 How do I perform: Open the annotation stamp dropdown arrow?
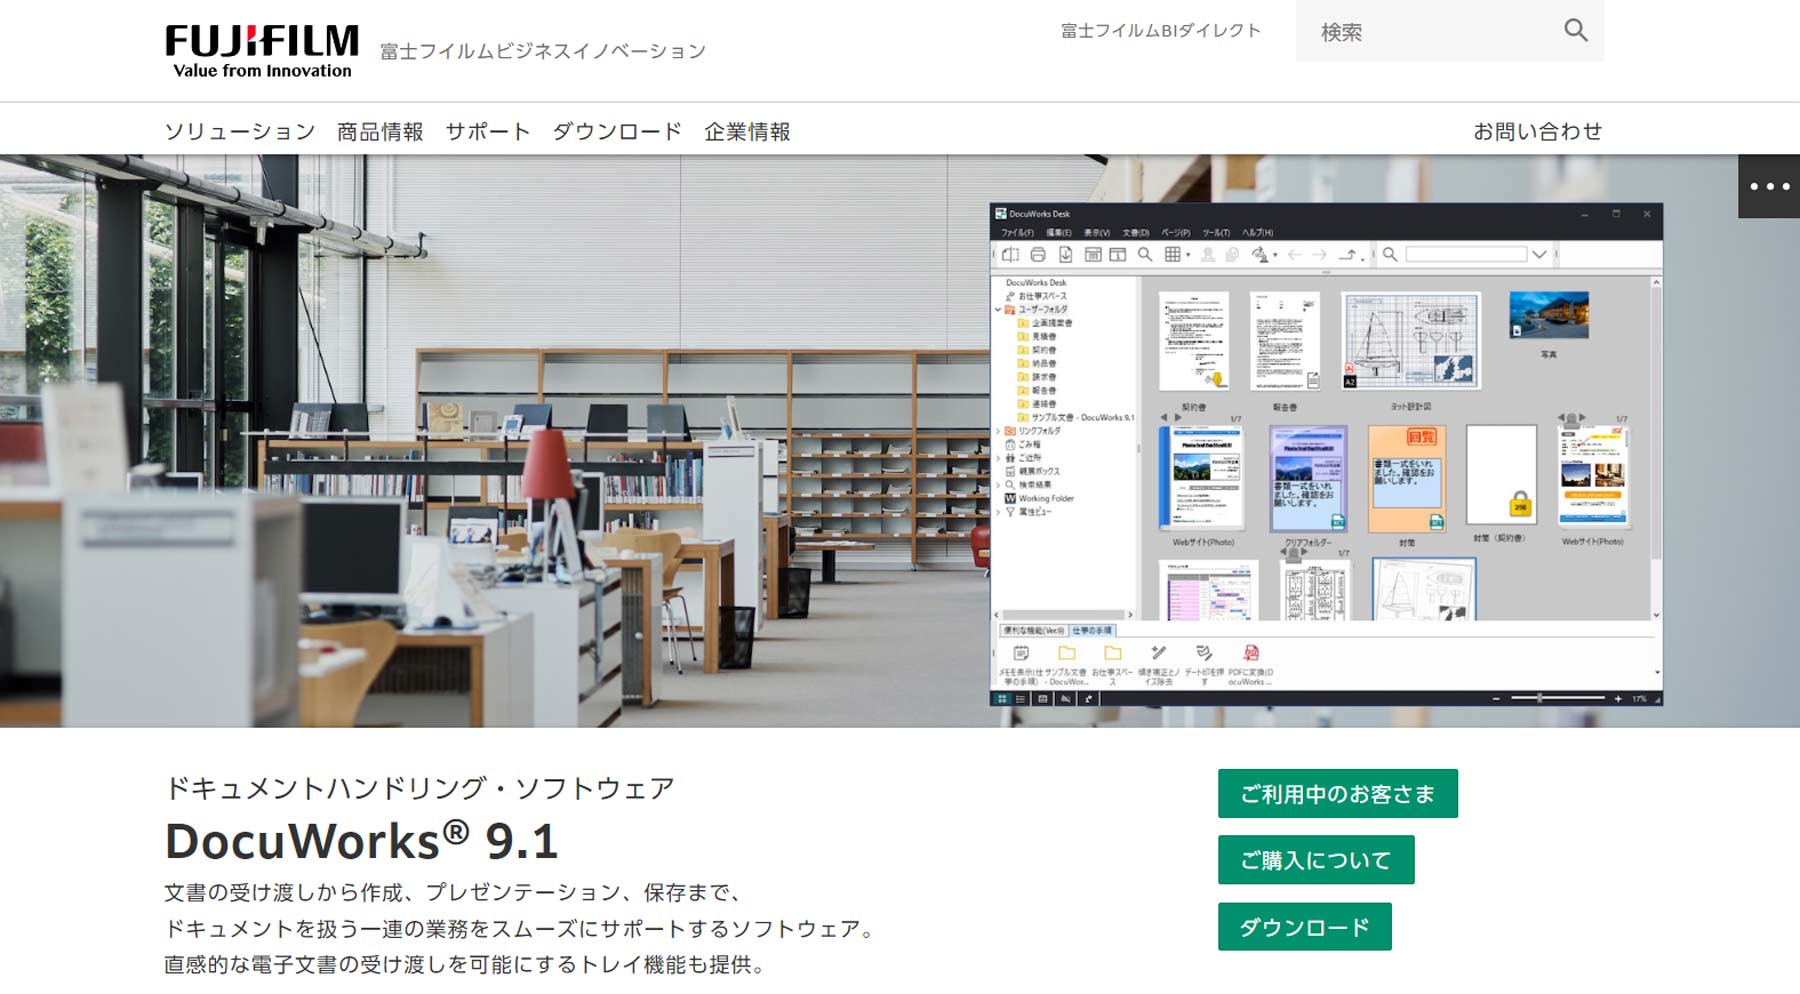(1275, 256)
